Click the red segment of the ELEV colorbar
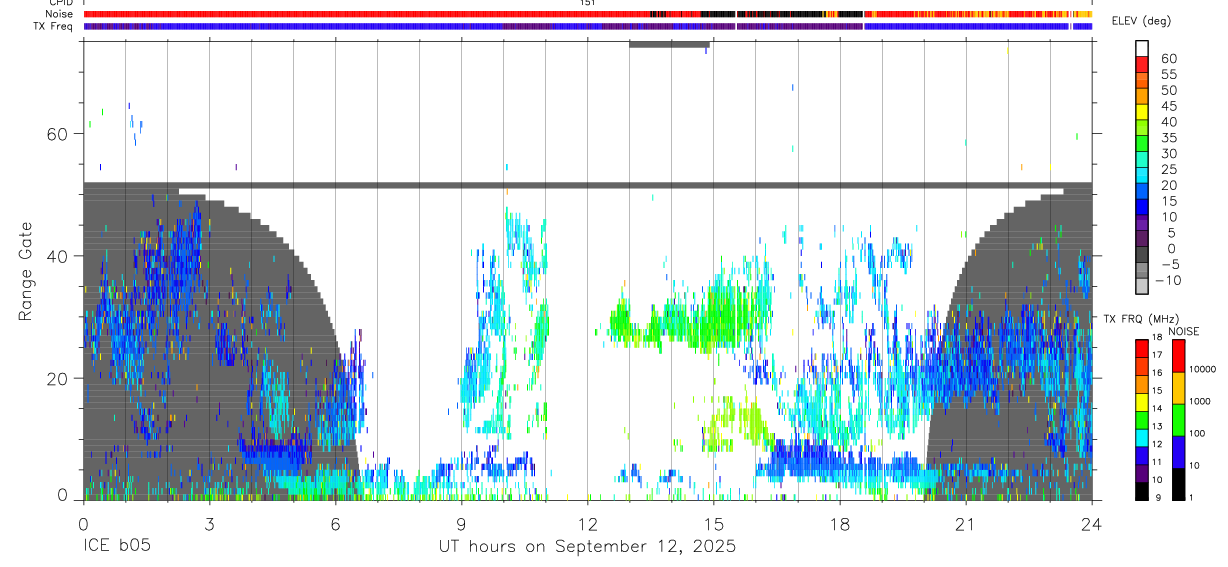This screenshot has width=1228, height=567. pos(1142,64)
